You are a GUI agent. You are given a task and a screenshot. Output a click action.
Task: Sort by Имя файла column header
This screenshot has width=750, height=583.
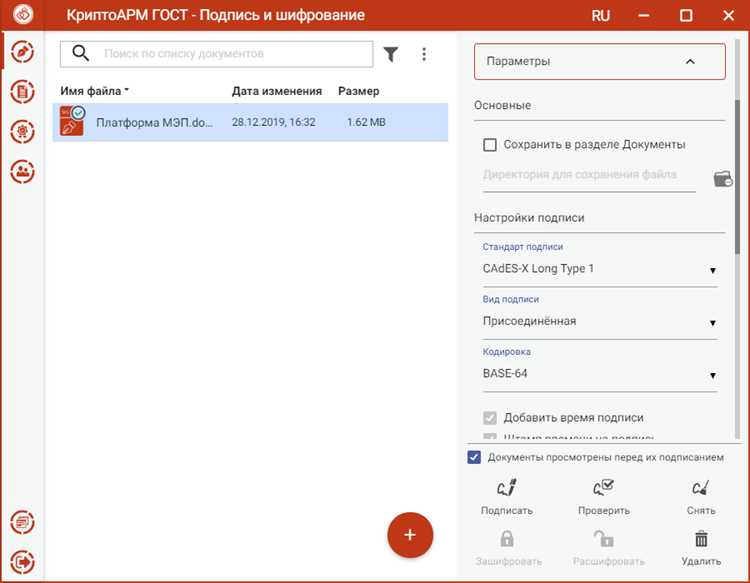coord(94,91)
